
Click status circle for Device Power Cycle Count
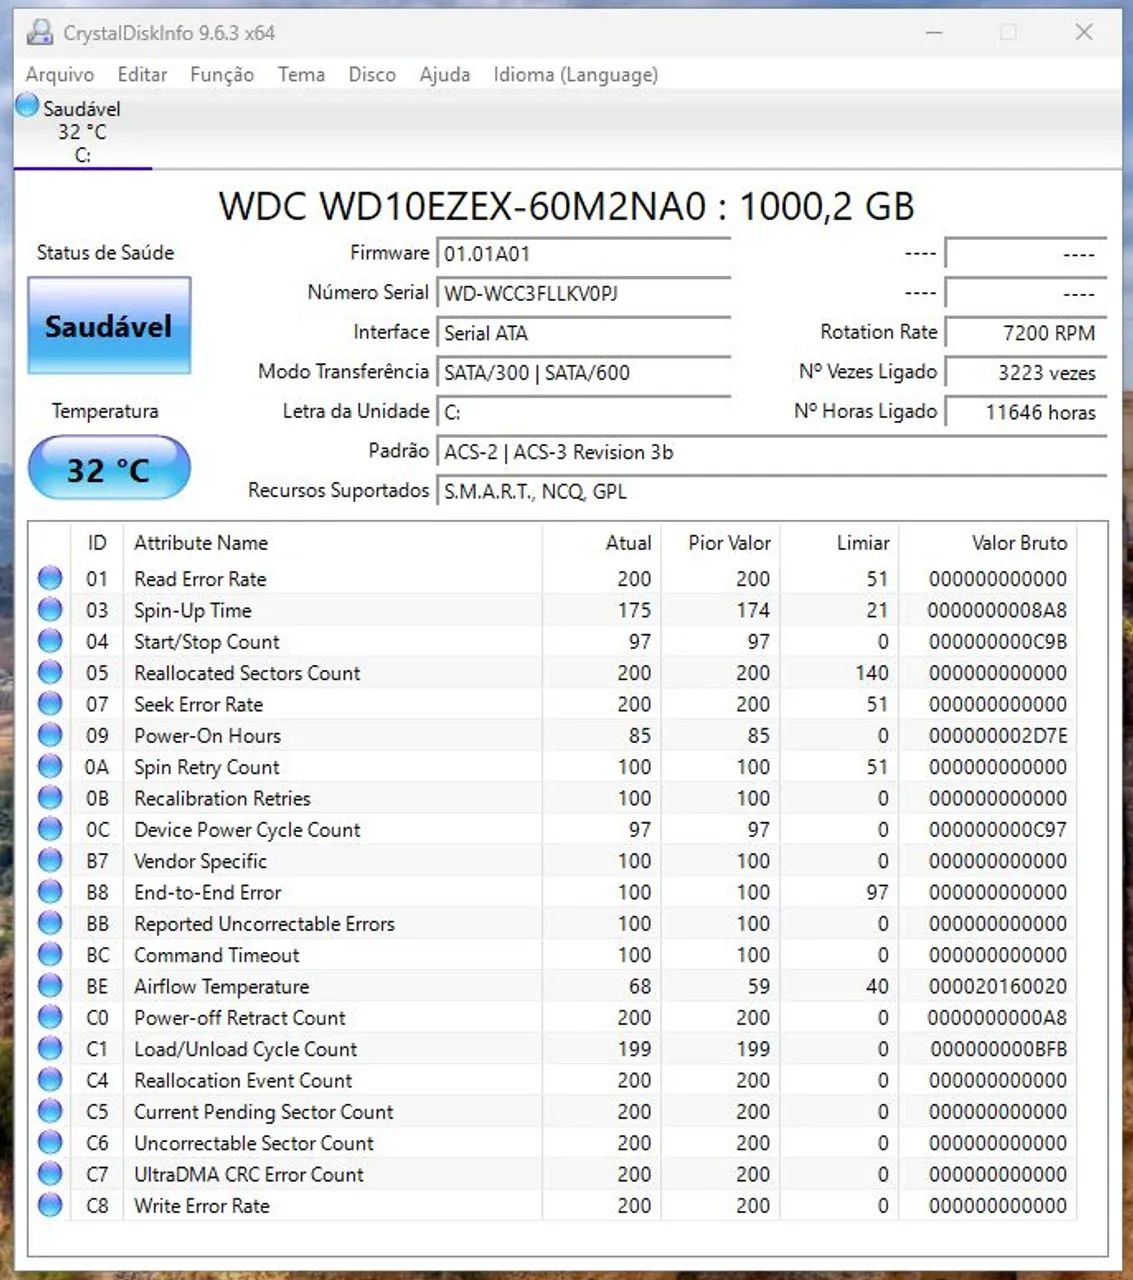pos(50,829)
